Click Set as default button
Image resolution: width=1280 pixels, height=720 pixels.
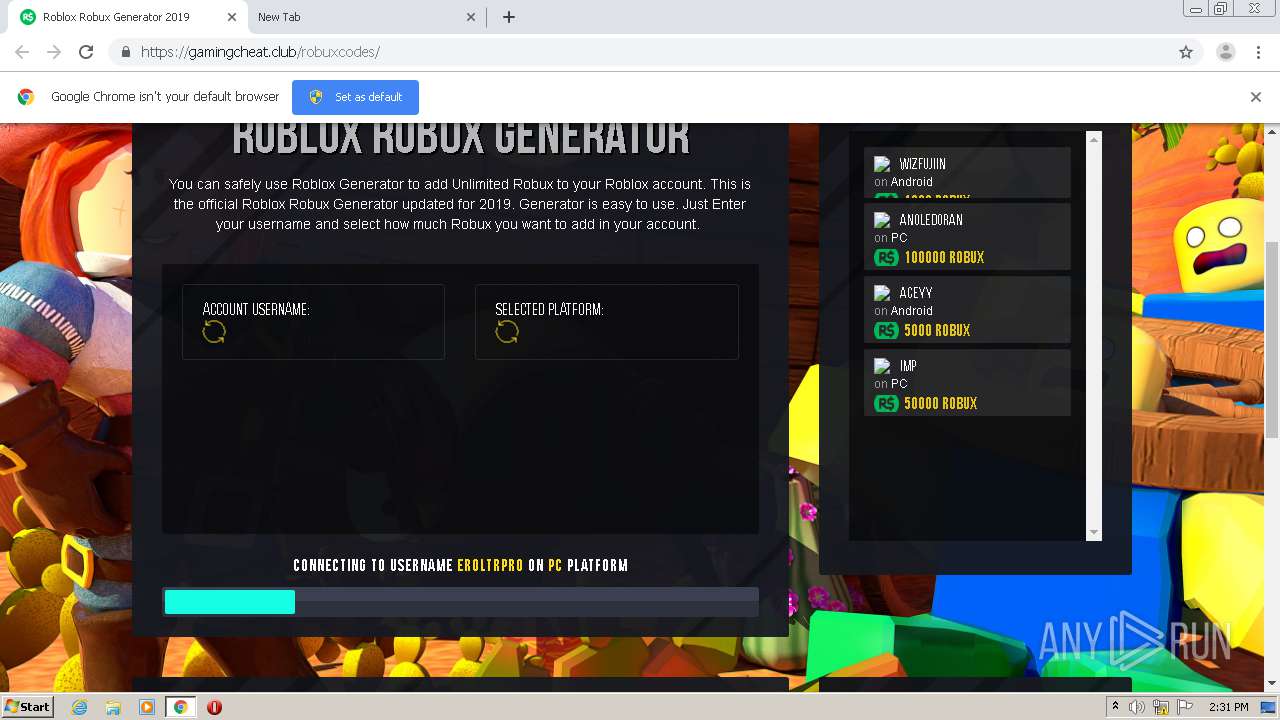[x=355, y=97]
